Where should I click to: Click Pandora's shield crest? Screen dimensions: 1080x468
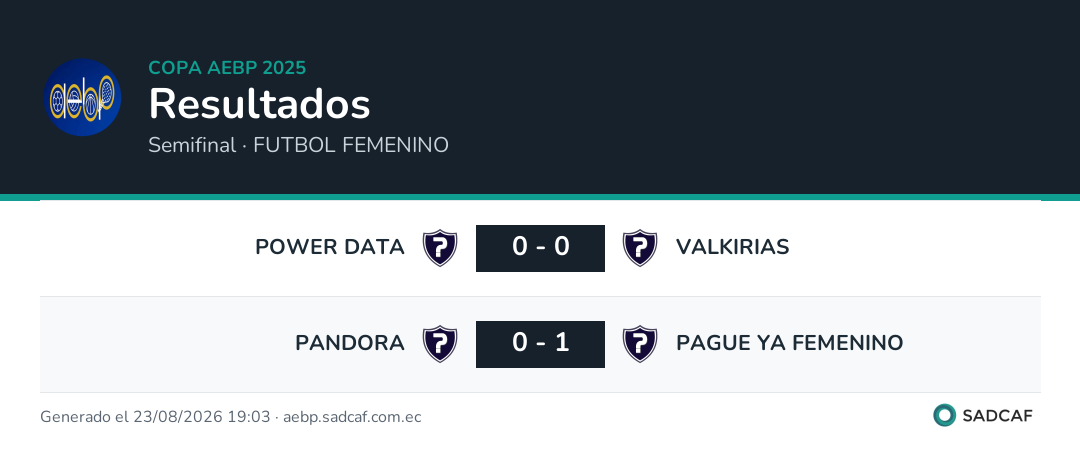[x=440, y=343]
